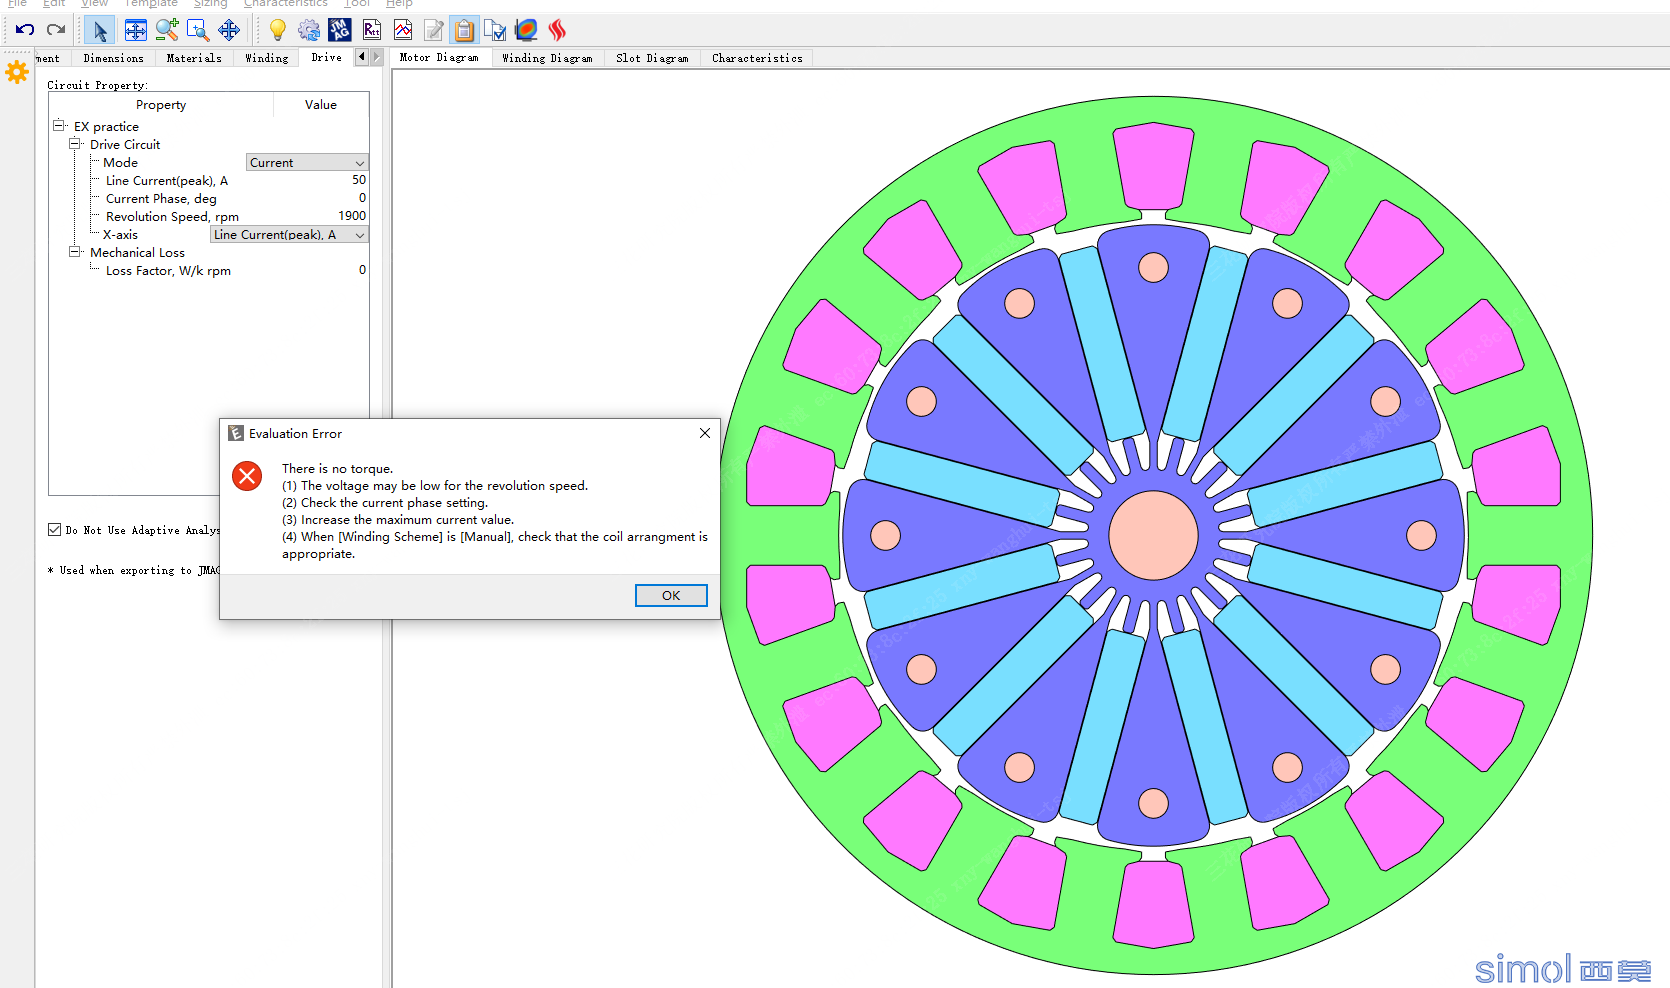Select the pointer selection tool
The width and height of the screenshot is (1670, 988).
[99, 30]
